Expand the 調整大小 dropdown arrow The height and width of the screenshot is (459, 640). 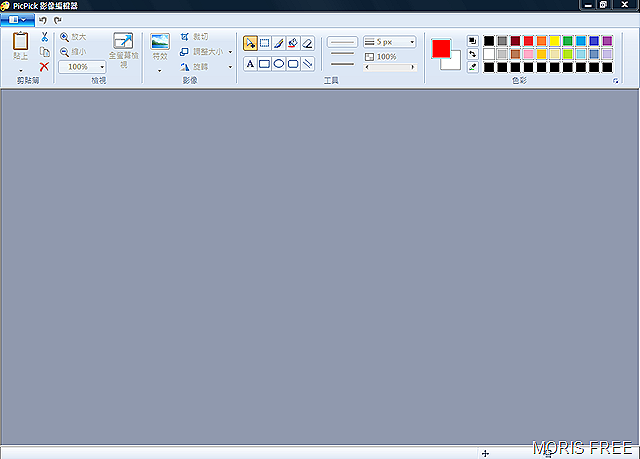coord(230,52)
